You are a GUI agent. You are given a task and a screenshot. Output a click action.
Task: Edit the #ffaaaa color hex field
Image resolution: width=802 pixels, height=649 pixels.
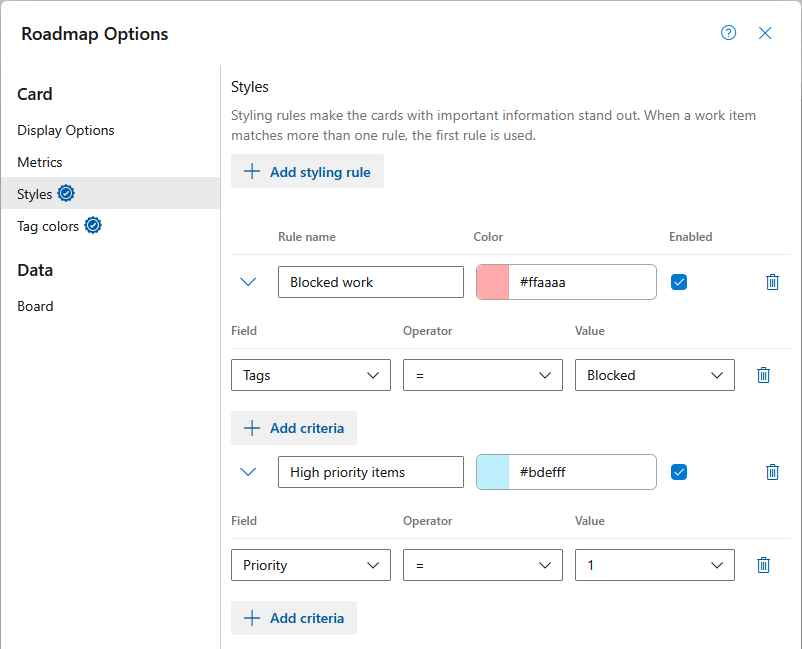(583, 282)
